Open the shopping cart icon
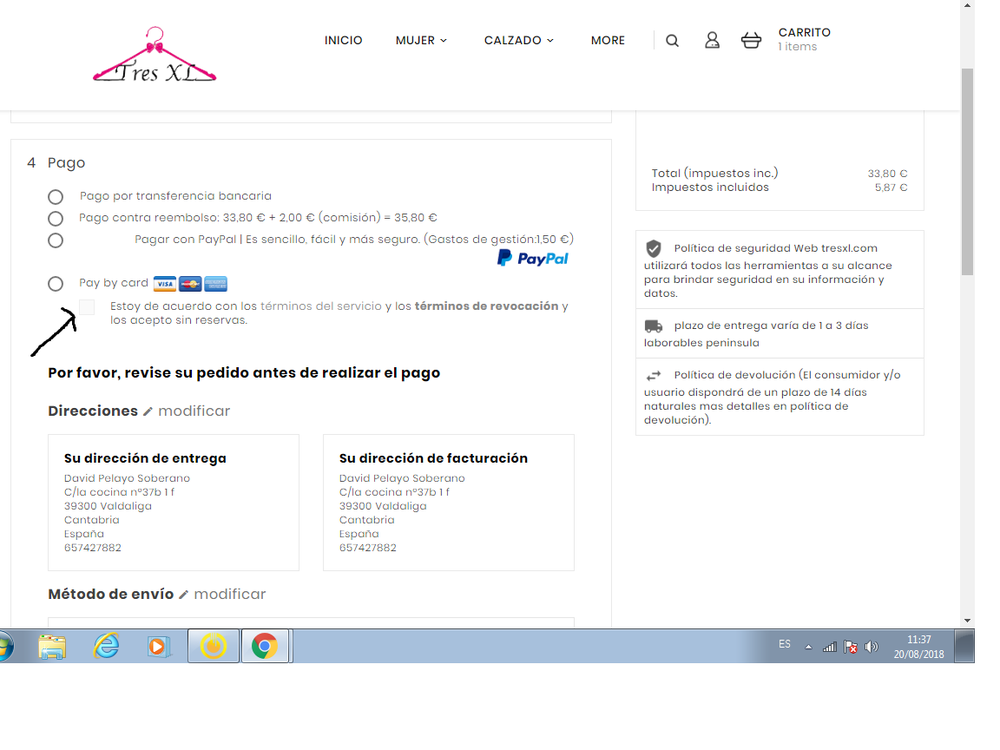 [x=750, y=40]
